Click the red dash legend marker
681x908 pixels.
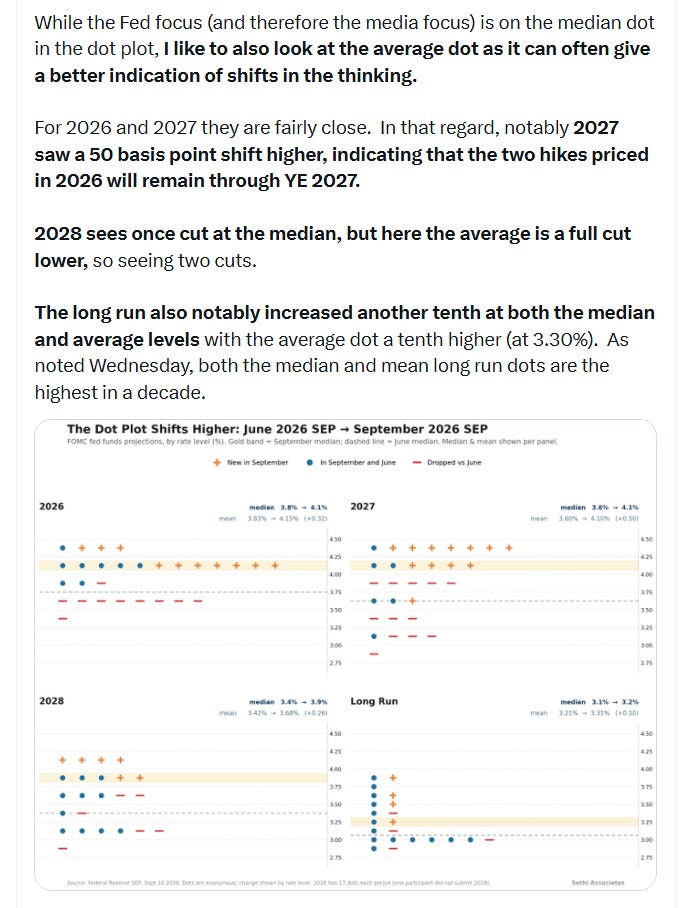[416, 463]
